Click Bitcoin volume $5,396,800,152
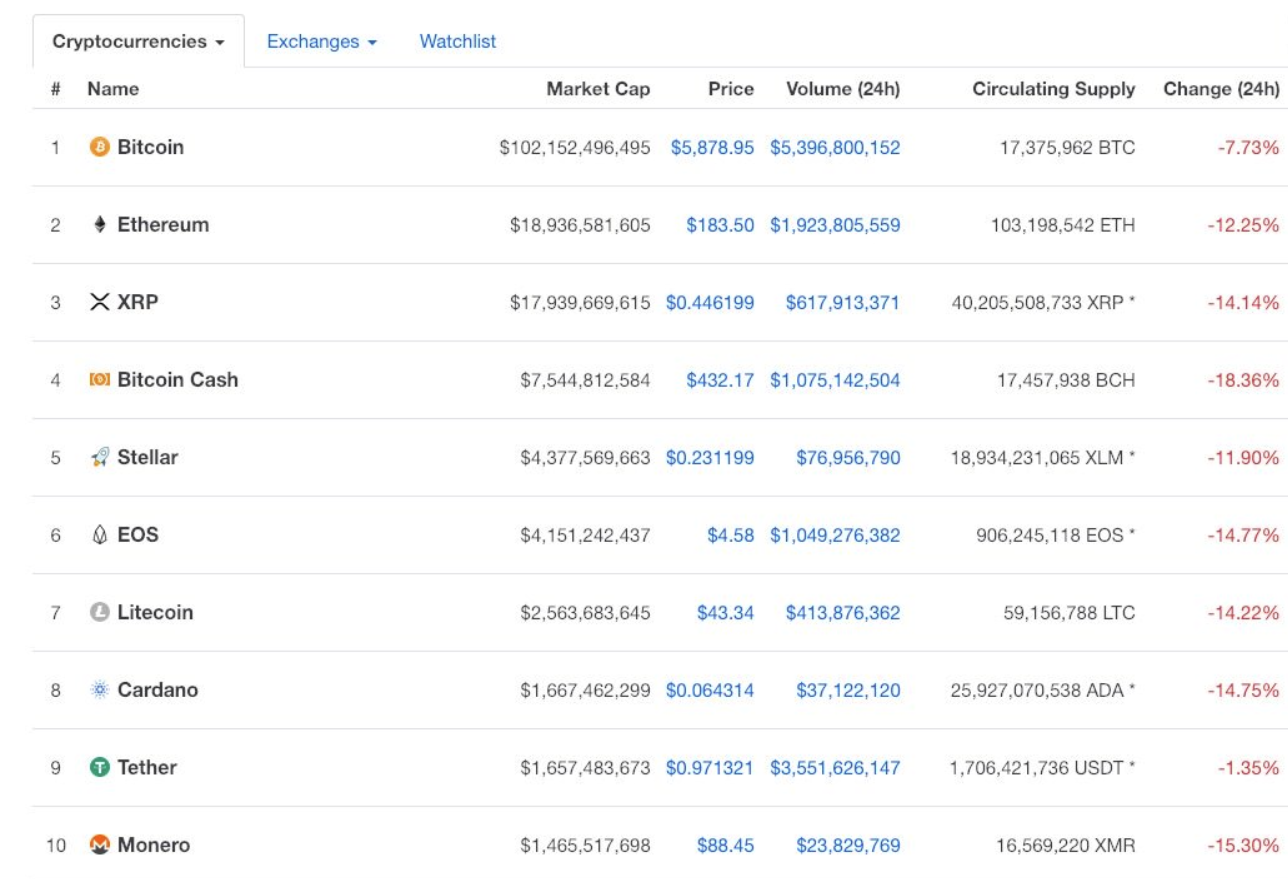The height and width of the screenshot is (879, 1288). (835, 148)
